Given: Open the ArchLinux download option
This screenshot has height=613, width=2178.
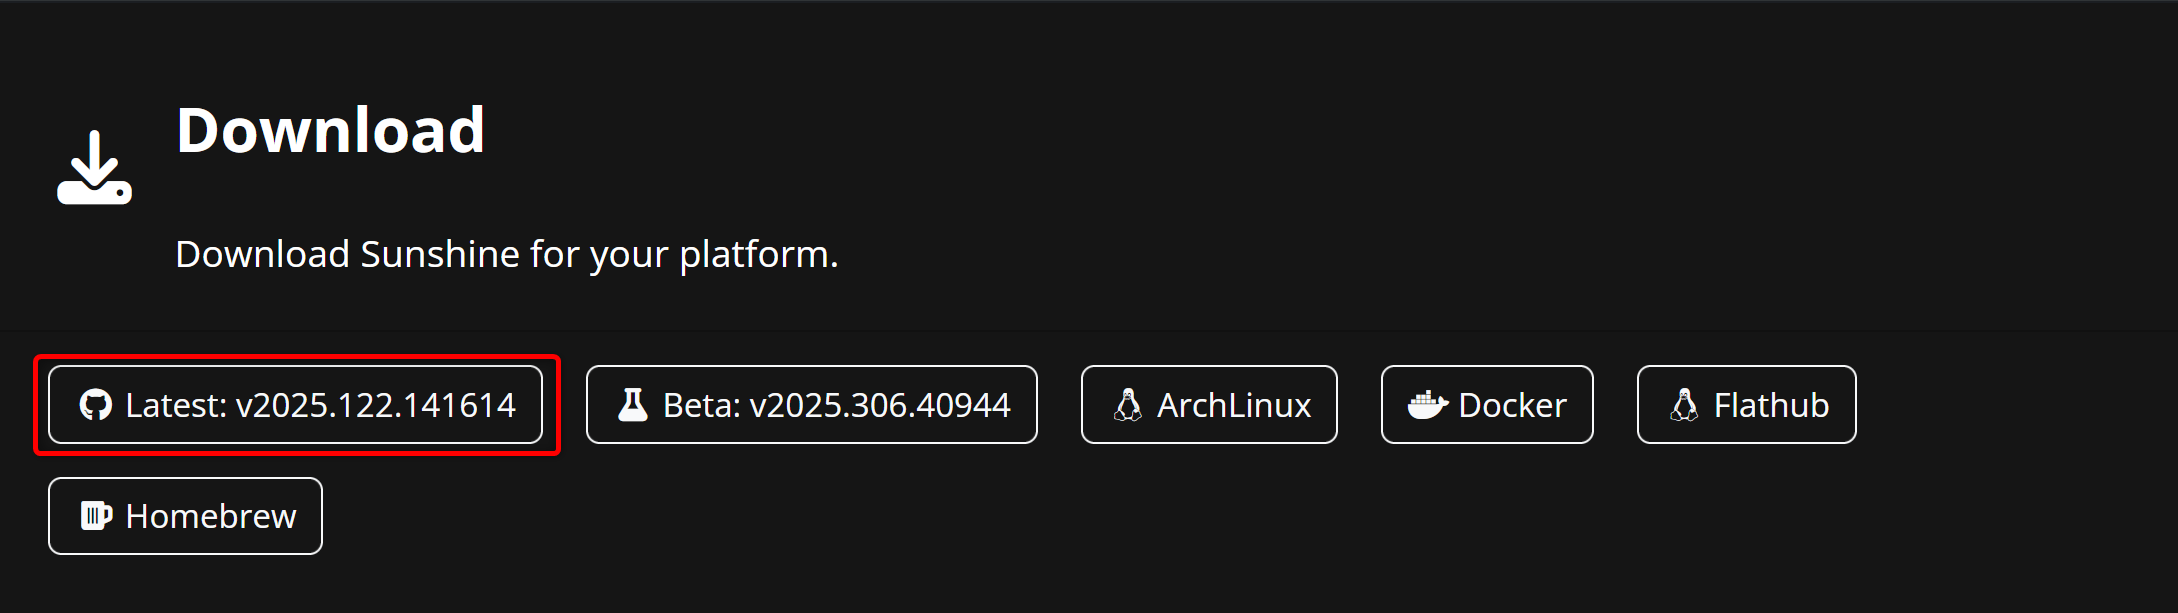Looking at the screenshot, I should coord(1209,405).
